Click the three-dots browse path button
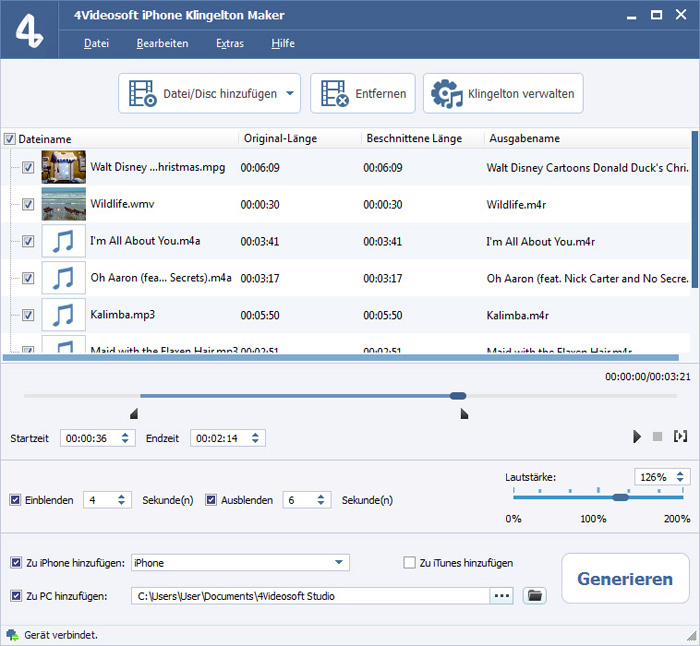 [501, 596]
